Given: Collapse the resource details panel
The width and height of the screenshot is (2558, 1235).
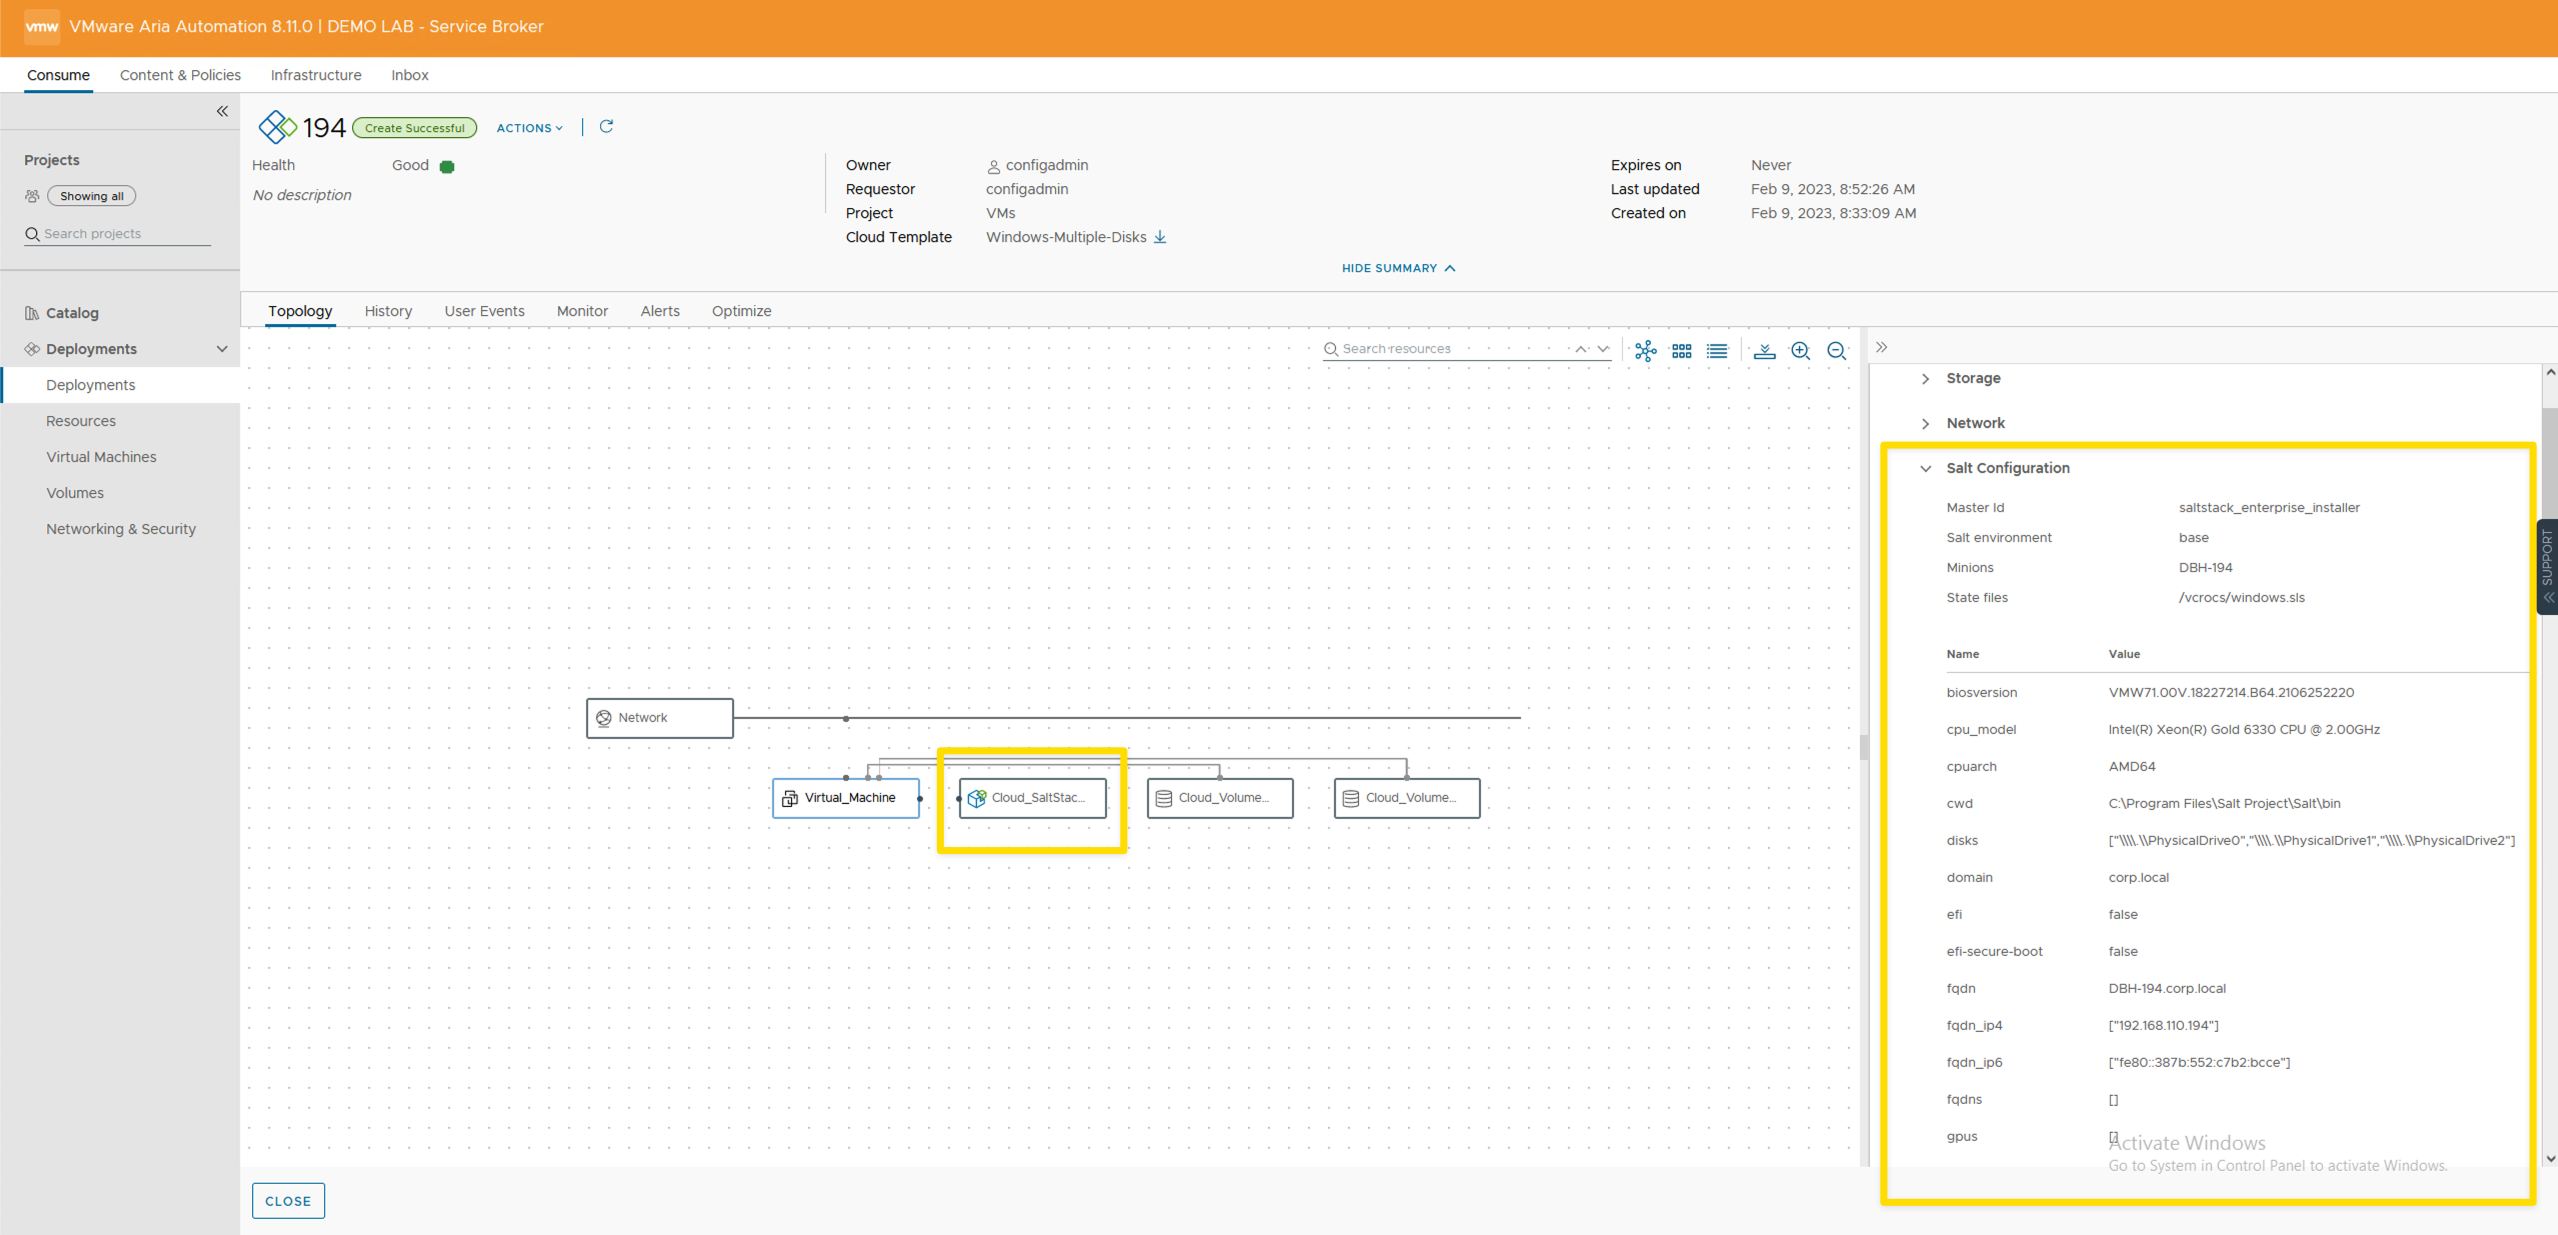Looking at the screenshot, I should pyautogui.click(x=1881, y=347).
